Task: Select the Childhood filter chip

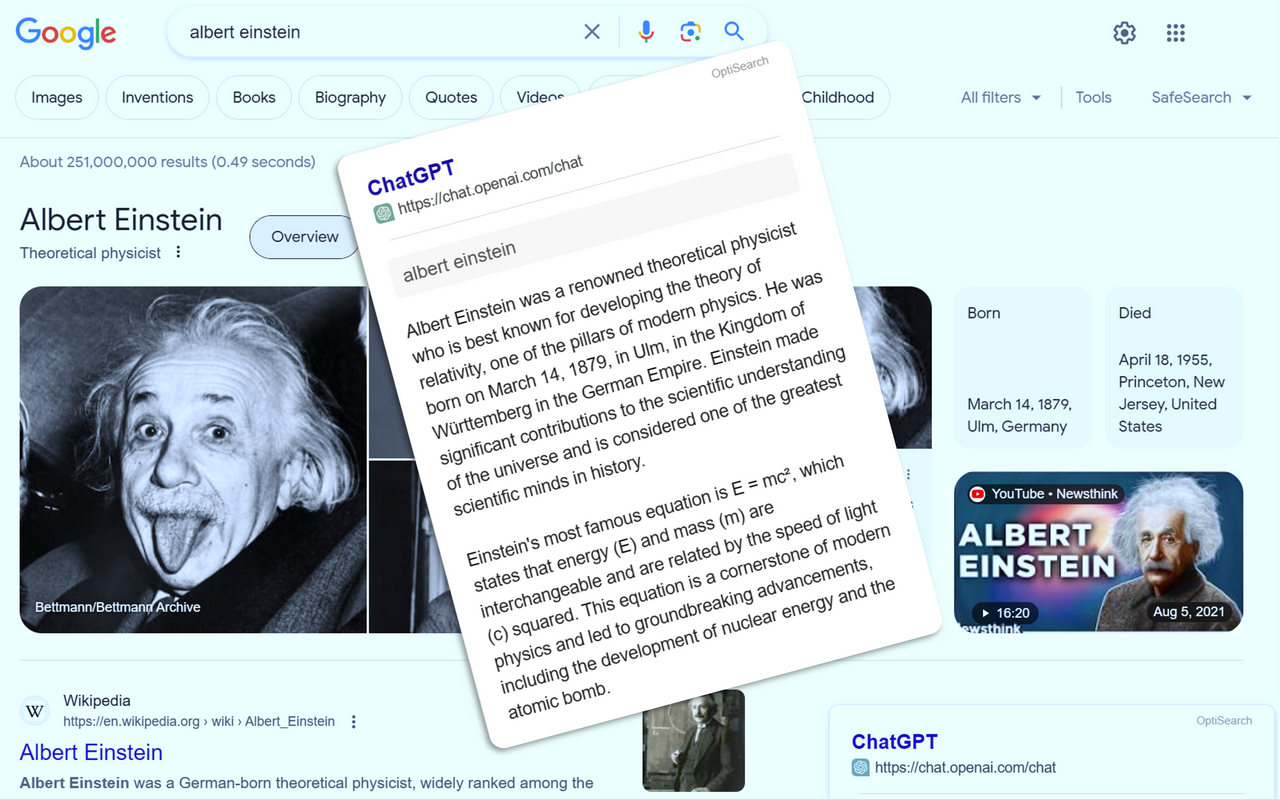Action: [x=838, y=97]
